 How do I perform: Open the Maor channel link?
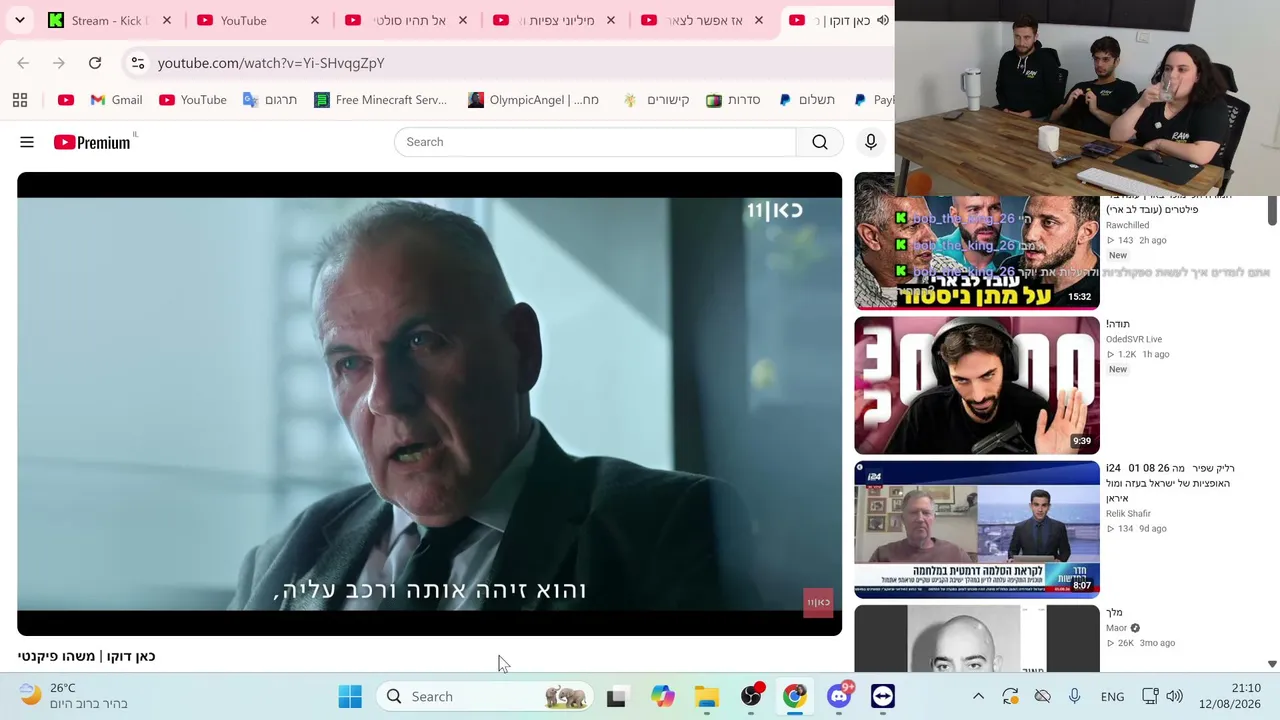(x=1117, y=628)
